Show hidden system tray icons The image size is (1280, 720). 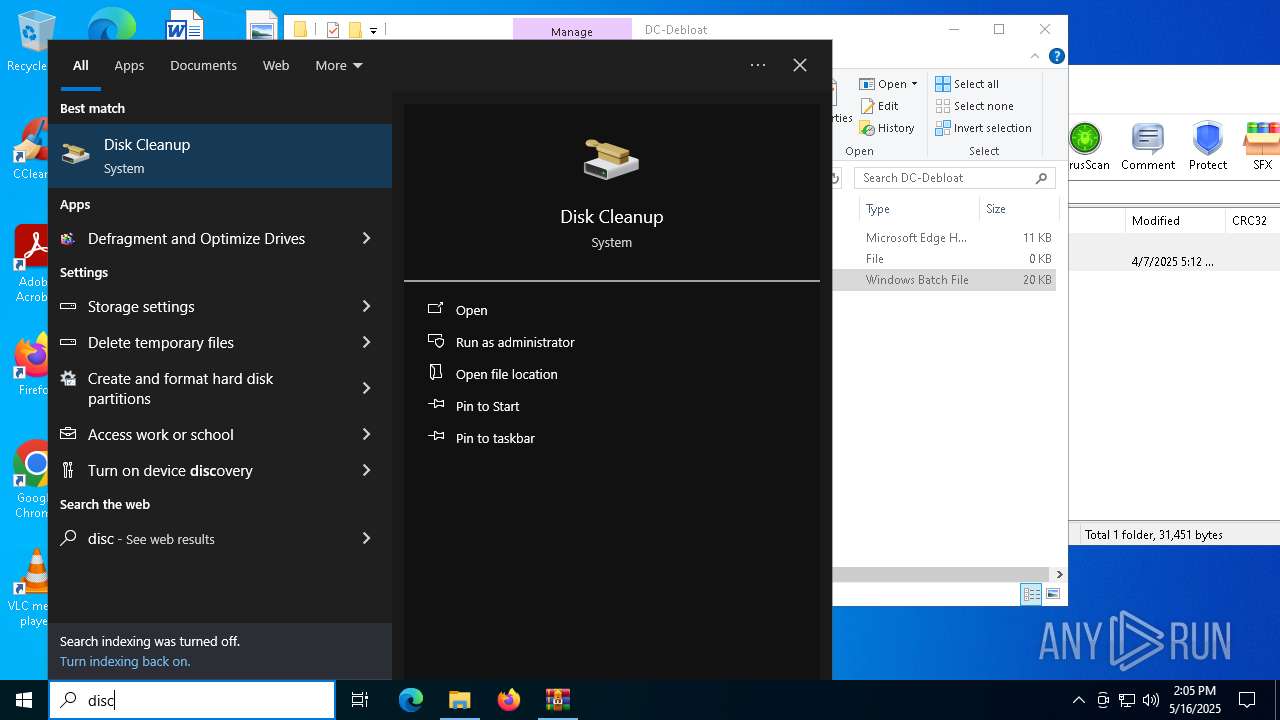tap(1078, 700)
